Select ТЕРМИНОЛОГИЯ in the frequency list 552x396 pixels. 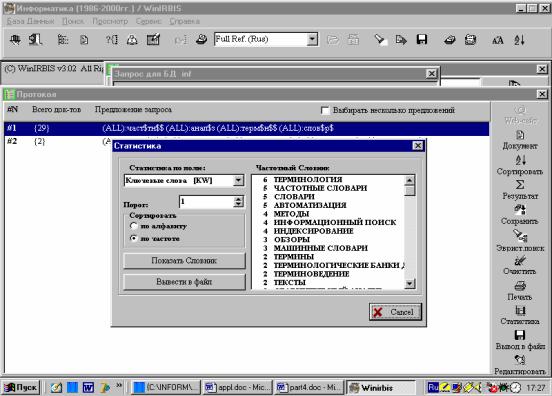(x=308, y=180)
